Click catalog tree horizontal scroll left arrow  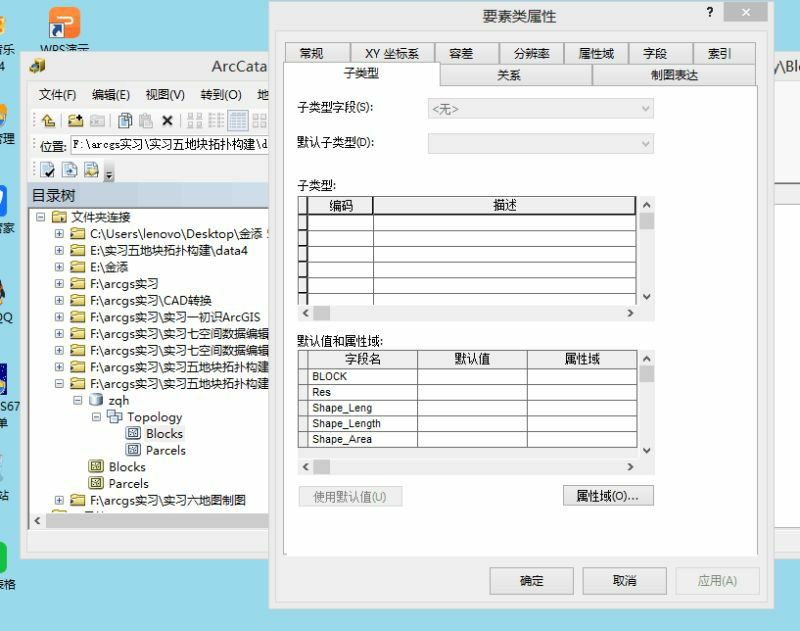point(37,521)
